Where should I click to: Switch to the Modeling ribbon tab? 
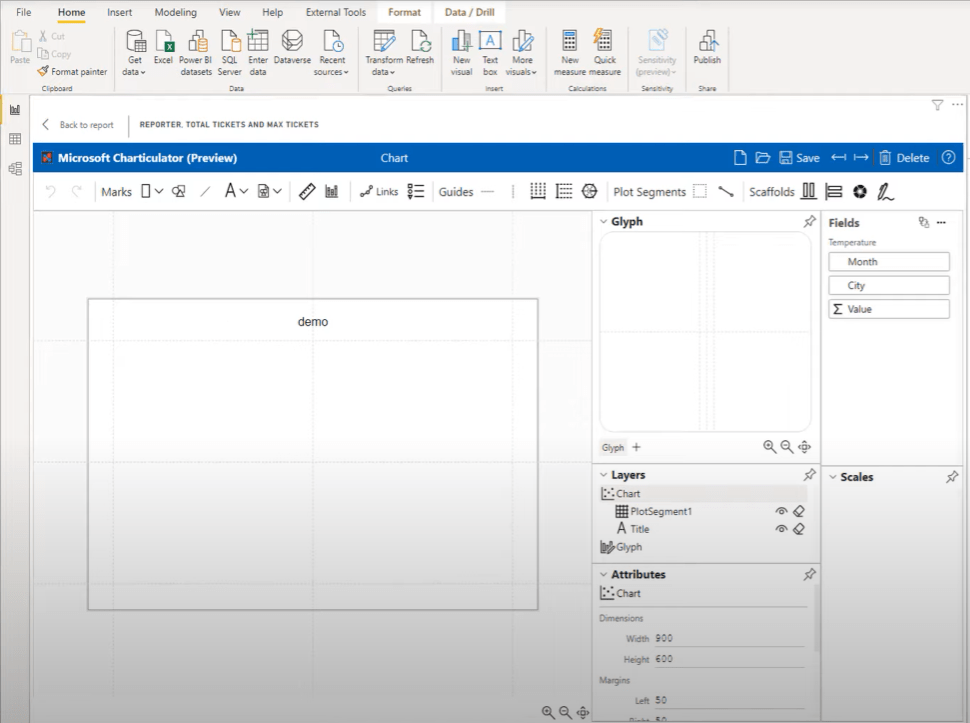[176, 12]
